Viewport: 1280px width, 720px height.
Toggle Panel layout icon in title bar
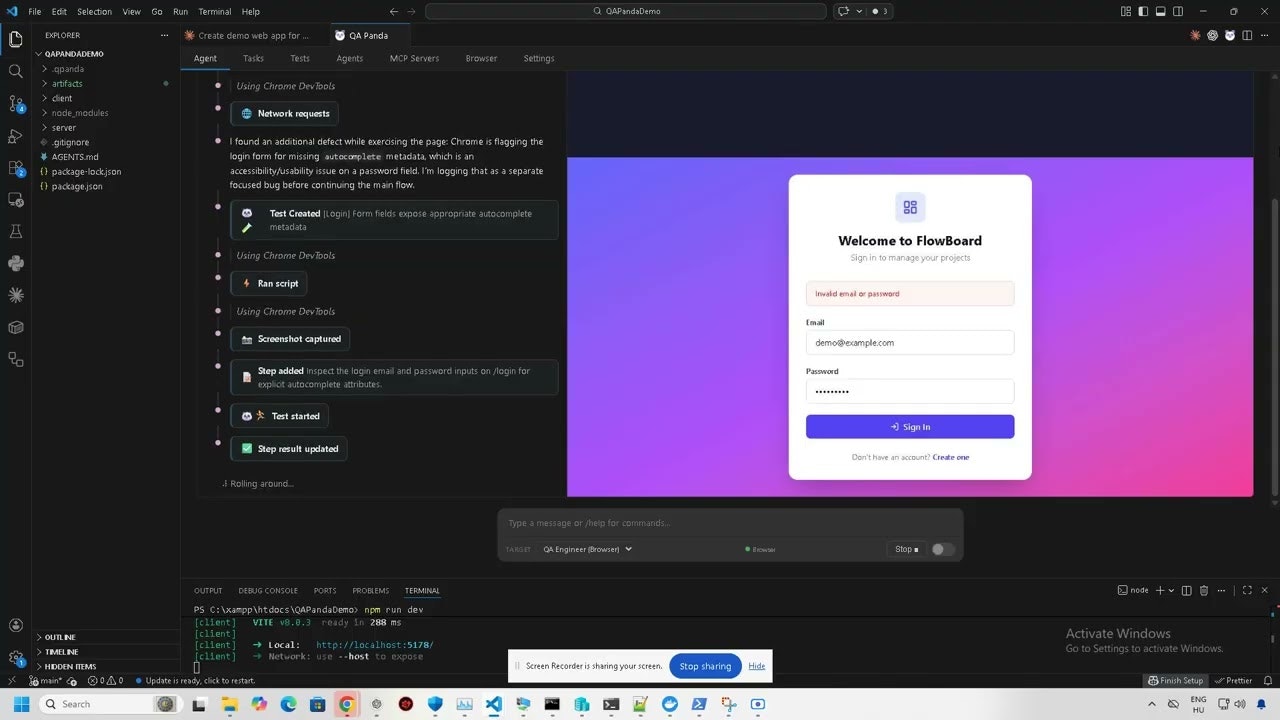[x=1161, y=11]
